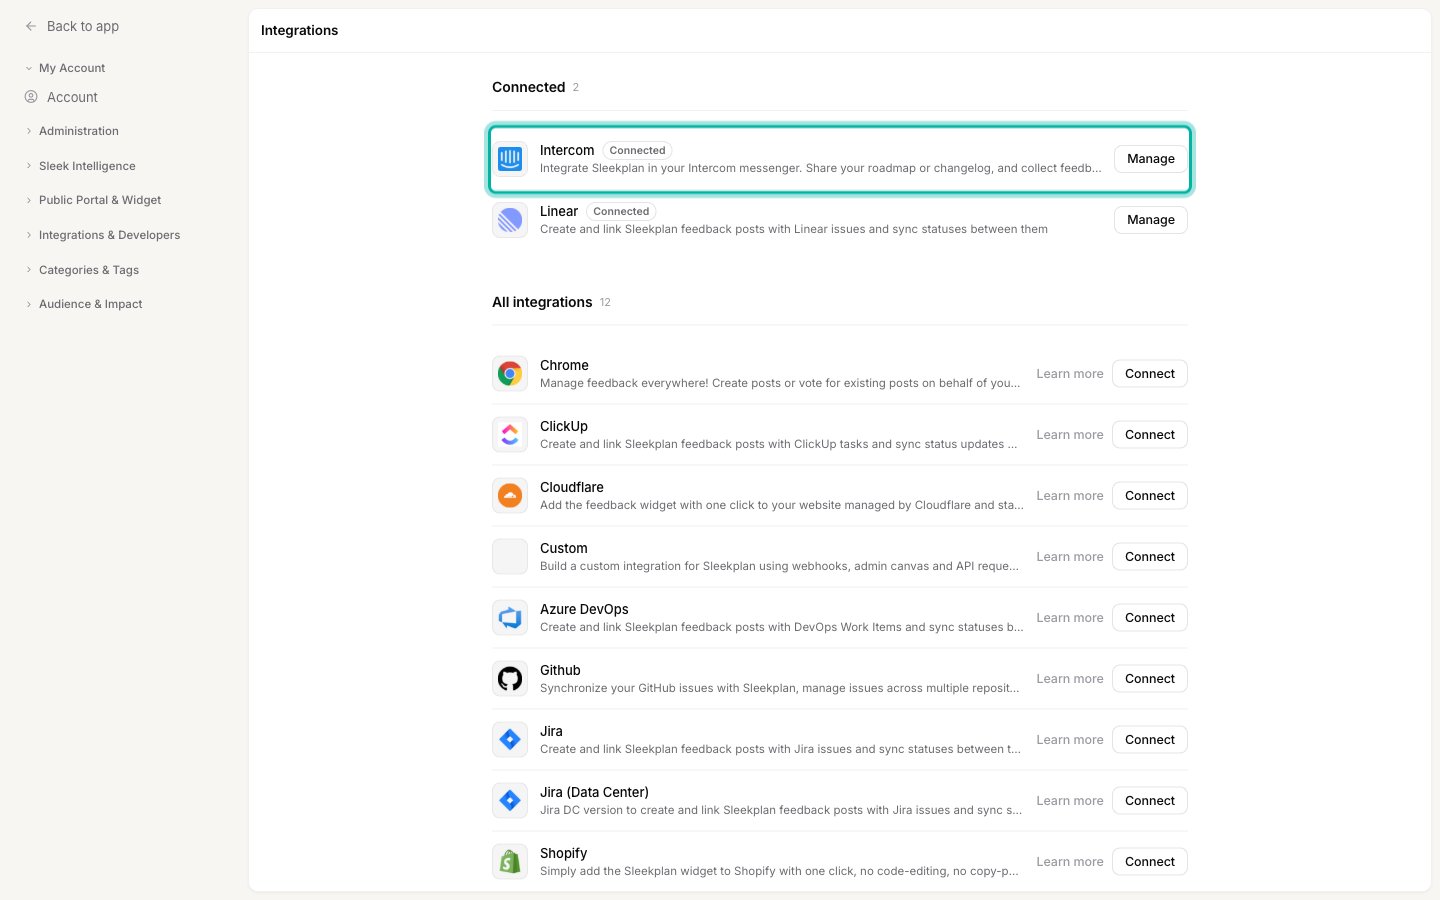This screenshot has height=900, width=1440.
Task: Open Learn more for Azure DevOps
Action: [x=1070, y=618]
